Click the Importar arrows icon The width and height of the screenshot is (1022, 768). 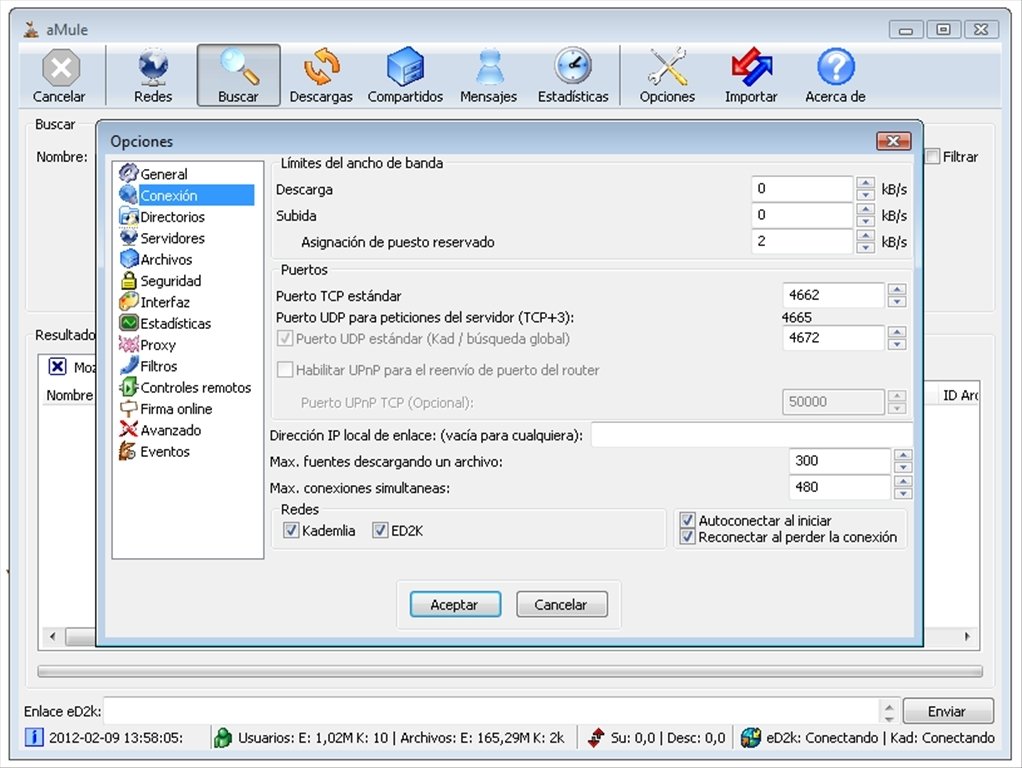point(751,76)
